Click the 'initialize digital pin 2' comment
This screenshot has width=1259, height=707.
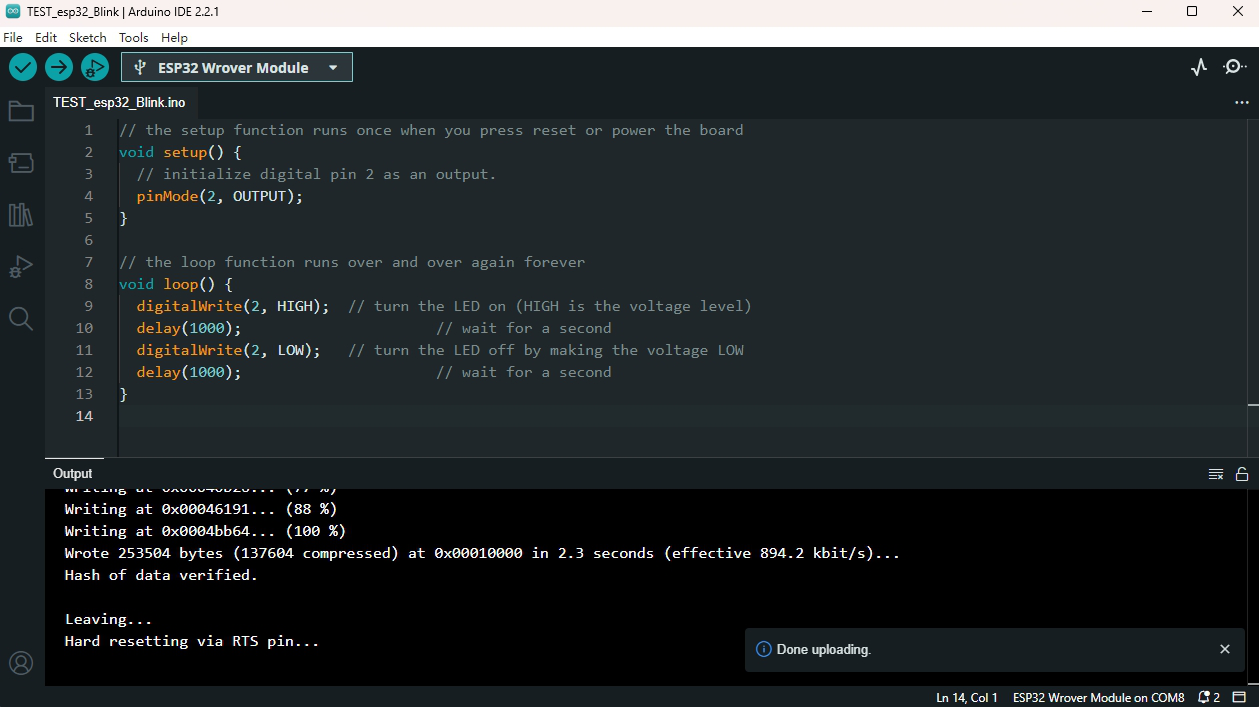pos(316,174)
